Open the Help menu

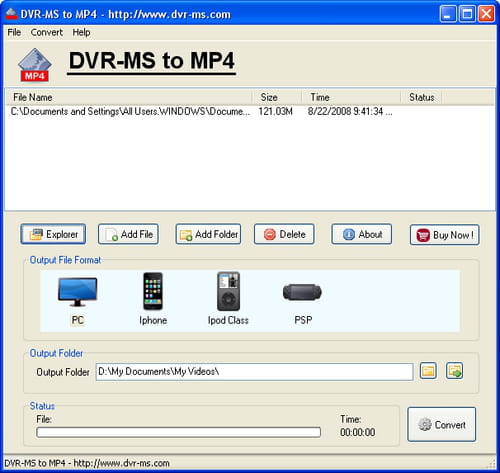[81, 32]
